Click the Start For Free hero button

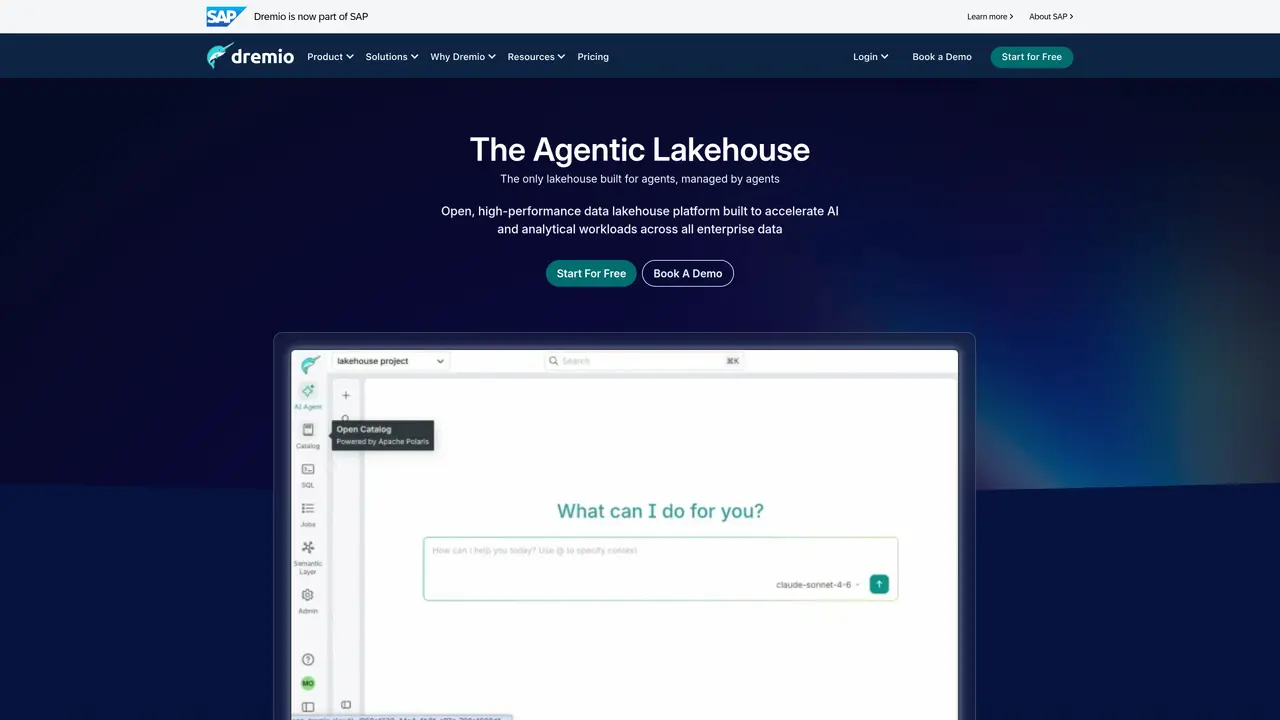point(591,273)
